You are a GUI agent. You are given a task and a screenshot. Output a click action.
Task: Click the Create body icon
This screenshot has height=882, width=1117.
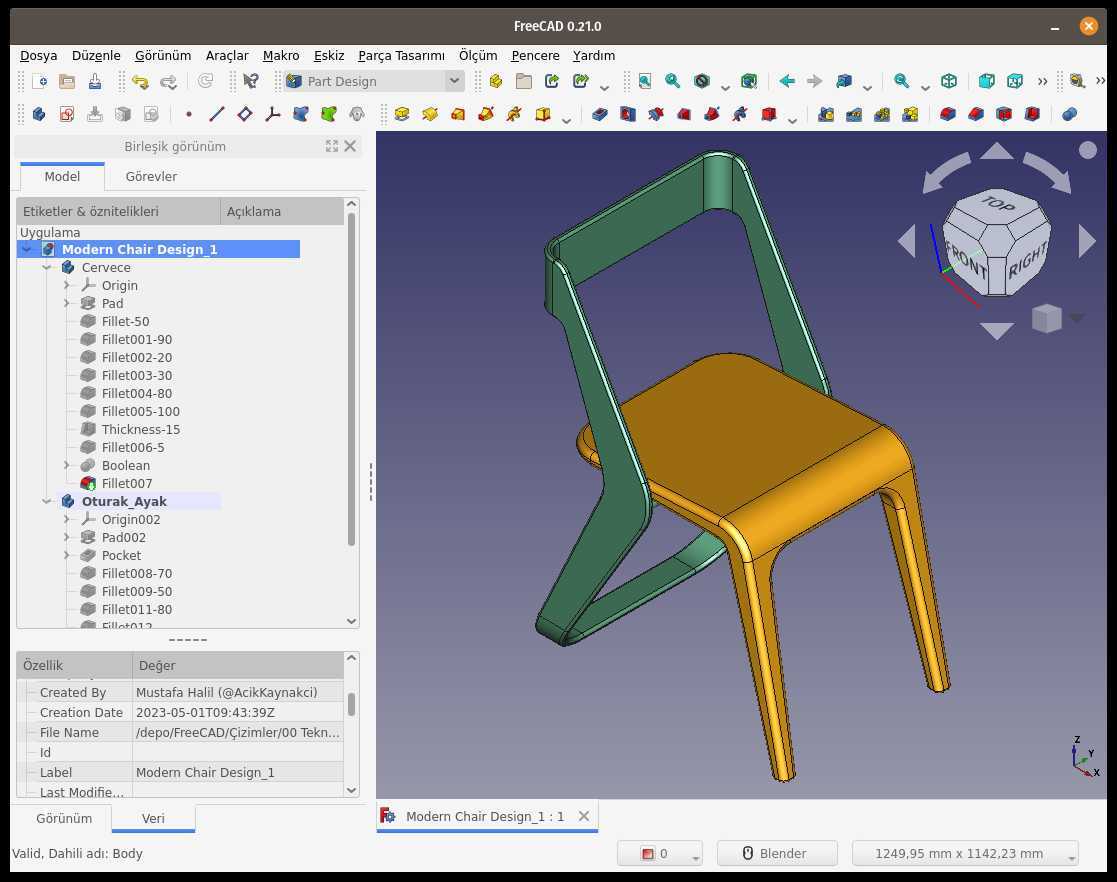[x=39, y=114]
